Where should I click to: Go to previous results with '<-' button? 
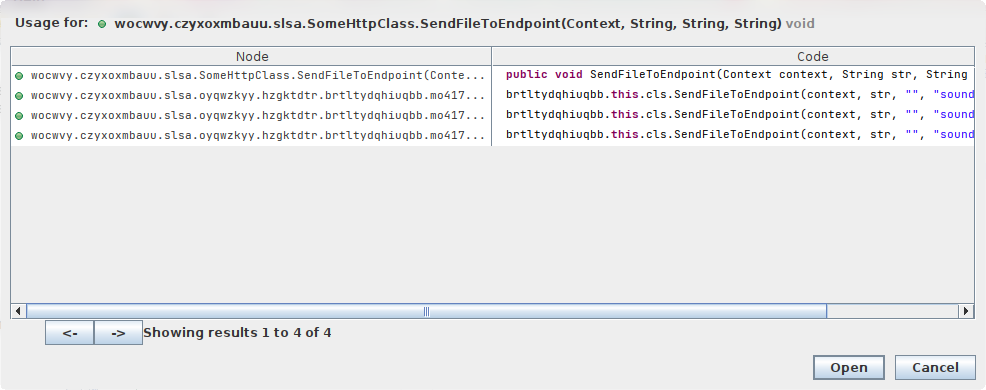pos(70,333)
